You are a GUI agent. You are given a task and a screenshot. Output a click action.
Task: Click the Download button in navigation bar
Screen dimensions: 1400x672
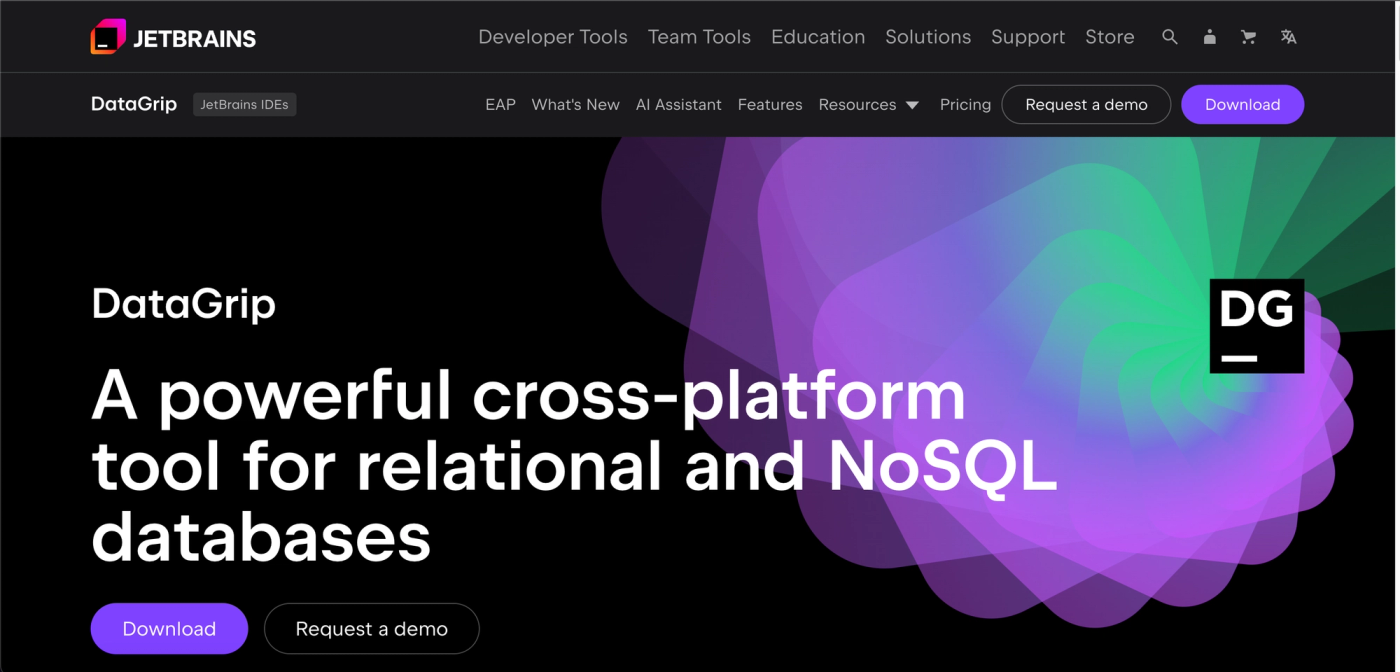pyautogui.click(x=1242, y=104)
